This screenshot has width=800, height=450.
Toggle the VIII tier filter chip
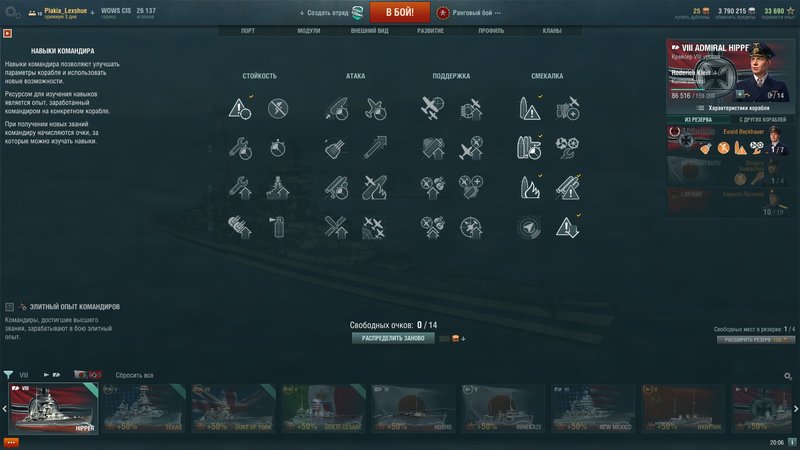pos(24,375)
